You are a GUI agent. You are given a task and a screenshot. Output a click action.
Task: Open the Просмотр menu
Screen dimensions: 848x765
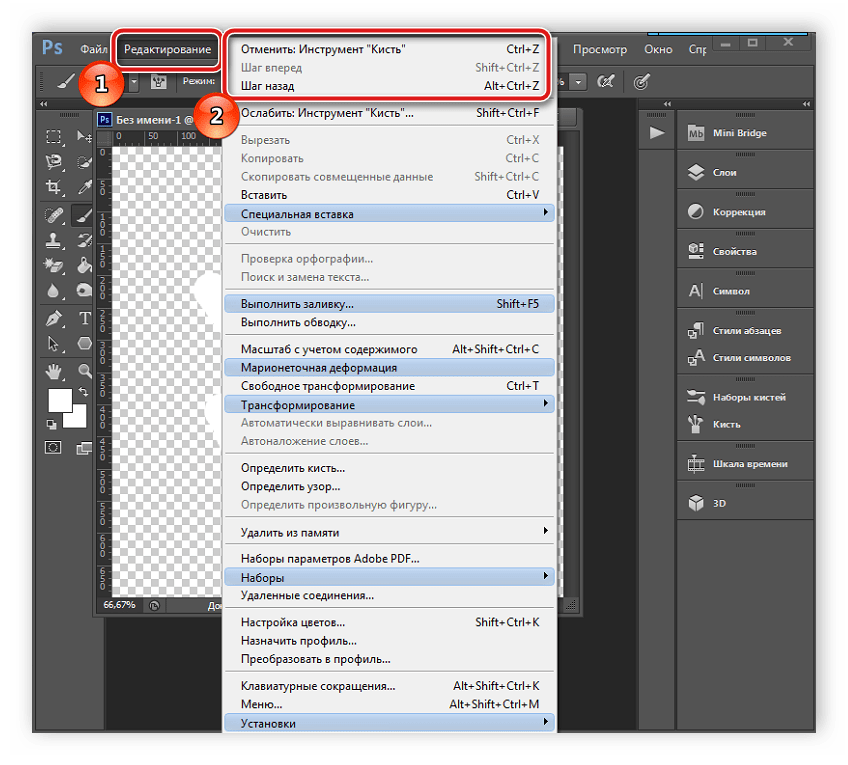[600, 49]
